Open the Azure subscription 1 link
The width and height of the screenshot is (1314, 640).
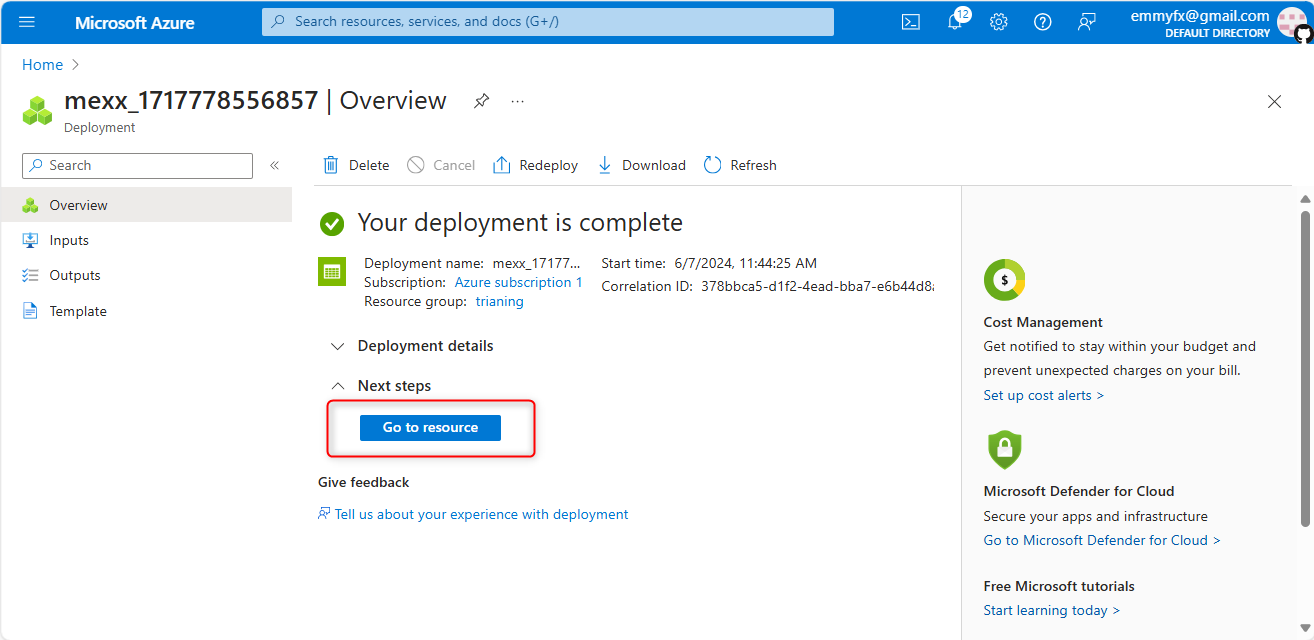click(519, 282)
